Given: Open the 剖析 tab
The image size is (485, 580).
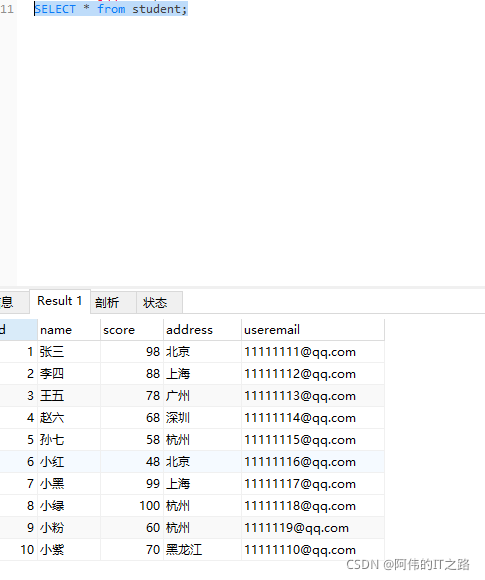Looking at the screenshot, I should 113,303.
